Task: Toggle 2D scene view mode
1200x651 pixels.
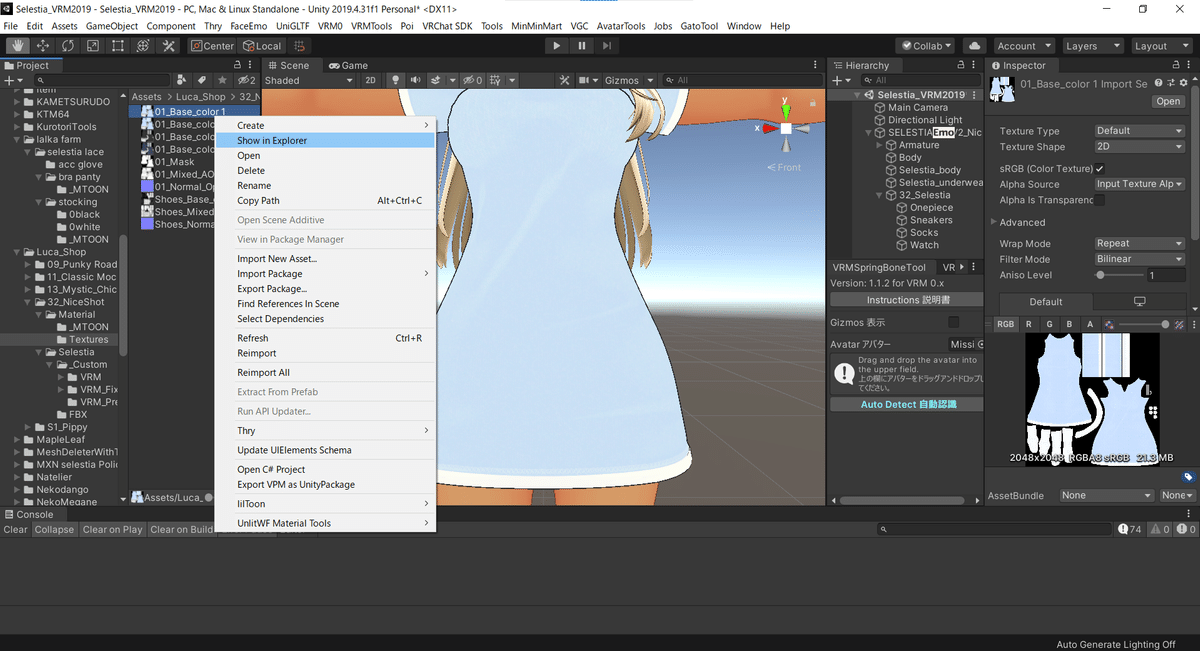Action: coord(370,80)
